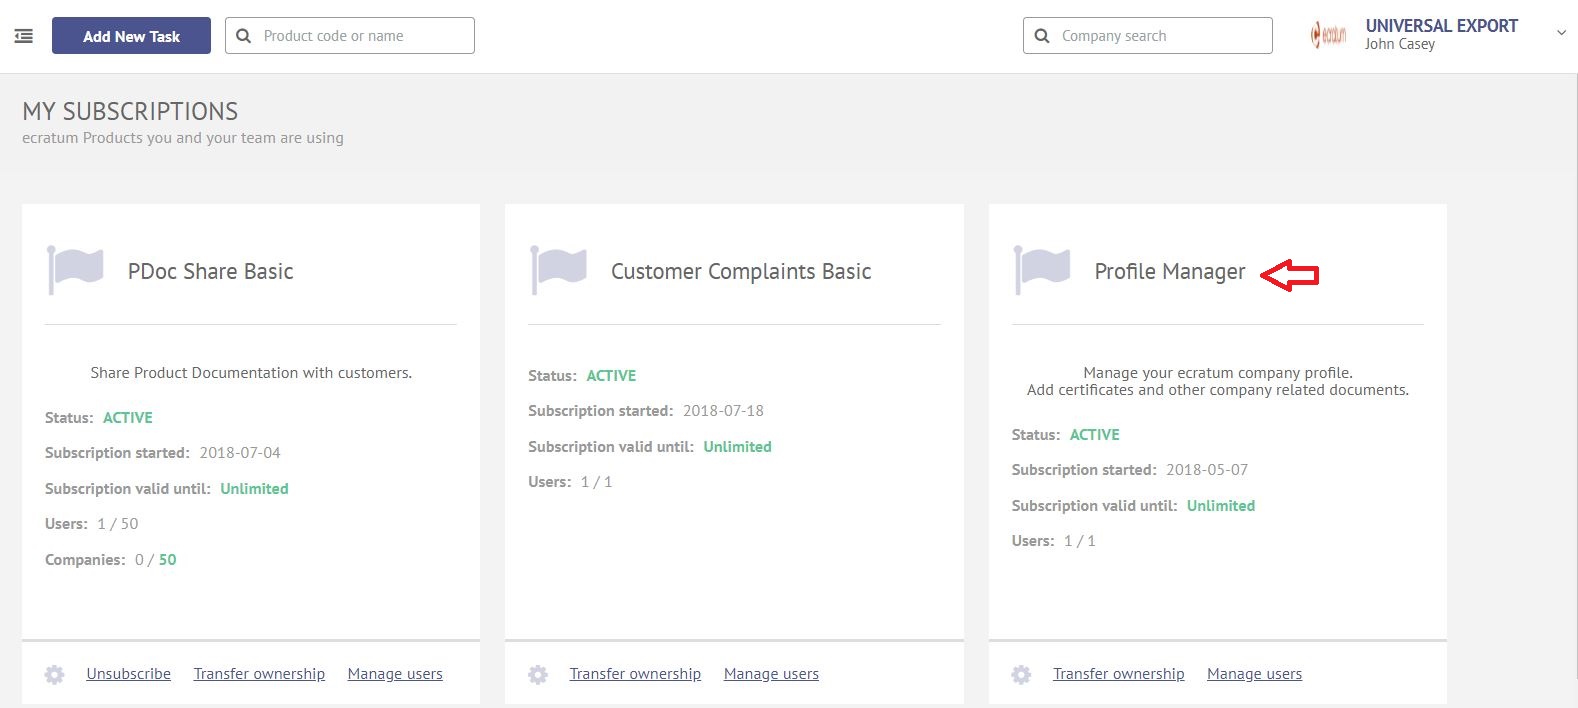Click the Customer Complaints Basic flag icon
This screenshot has width=1578, height=708.
pyautogui.click(x=558, y=270)
